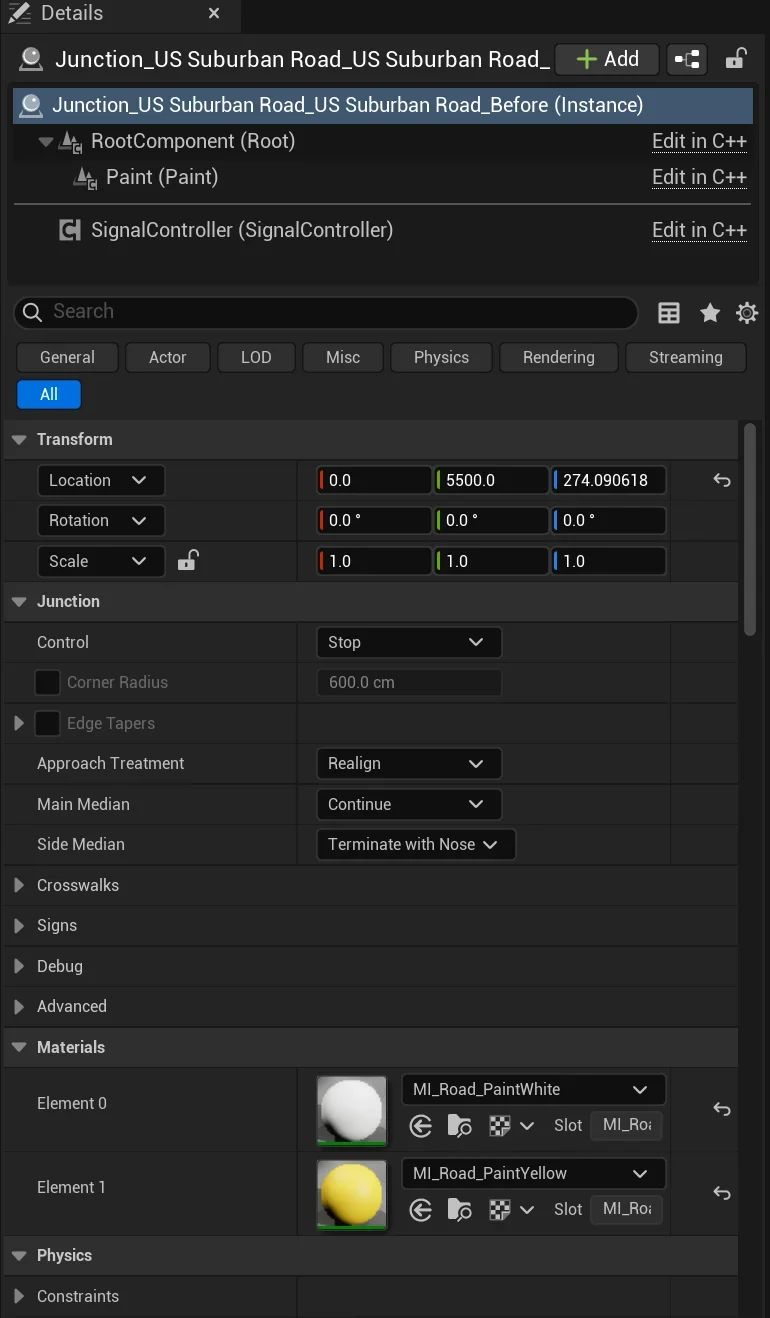This screenshot has height=1318, width=770.
Task: Toggle the Scale ratio lock icon
Action: click(x=187, y=561)
